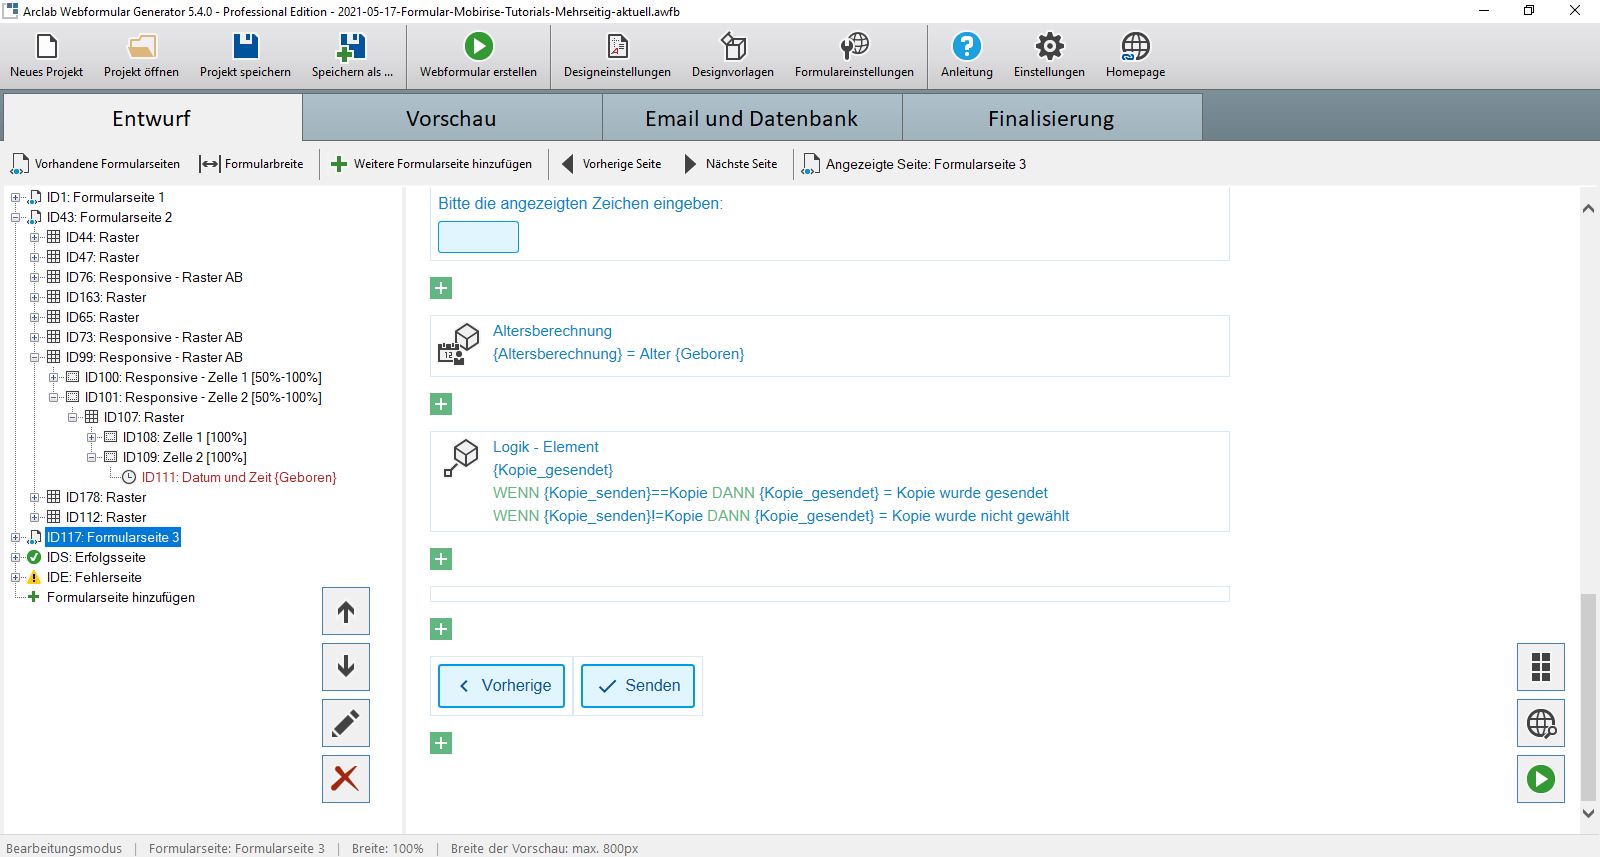Edit selected element with pencil button
The height and width of the screenshot is (857, 1600).
coord(346,723)
